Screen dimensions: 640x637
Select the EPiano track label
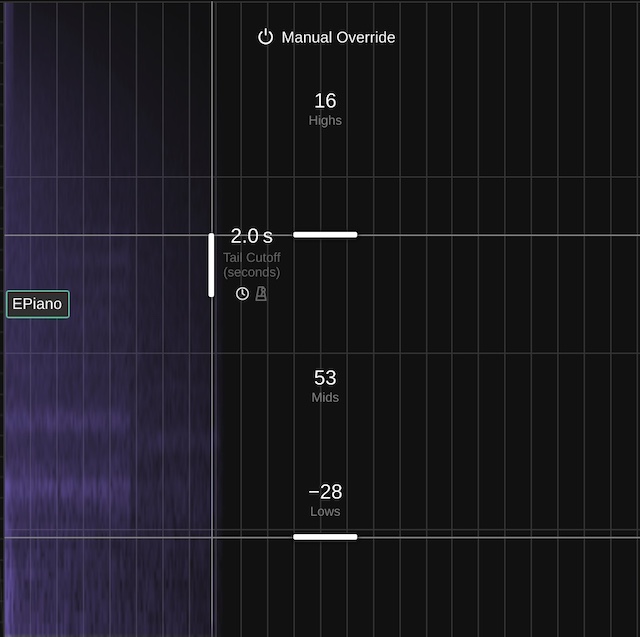click(x=38, y=304)
